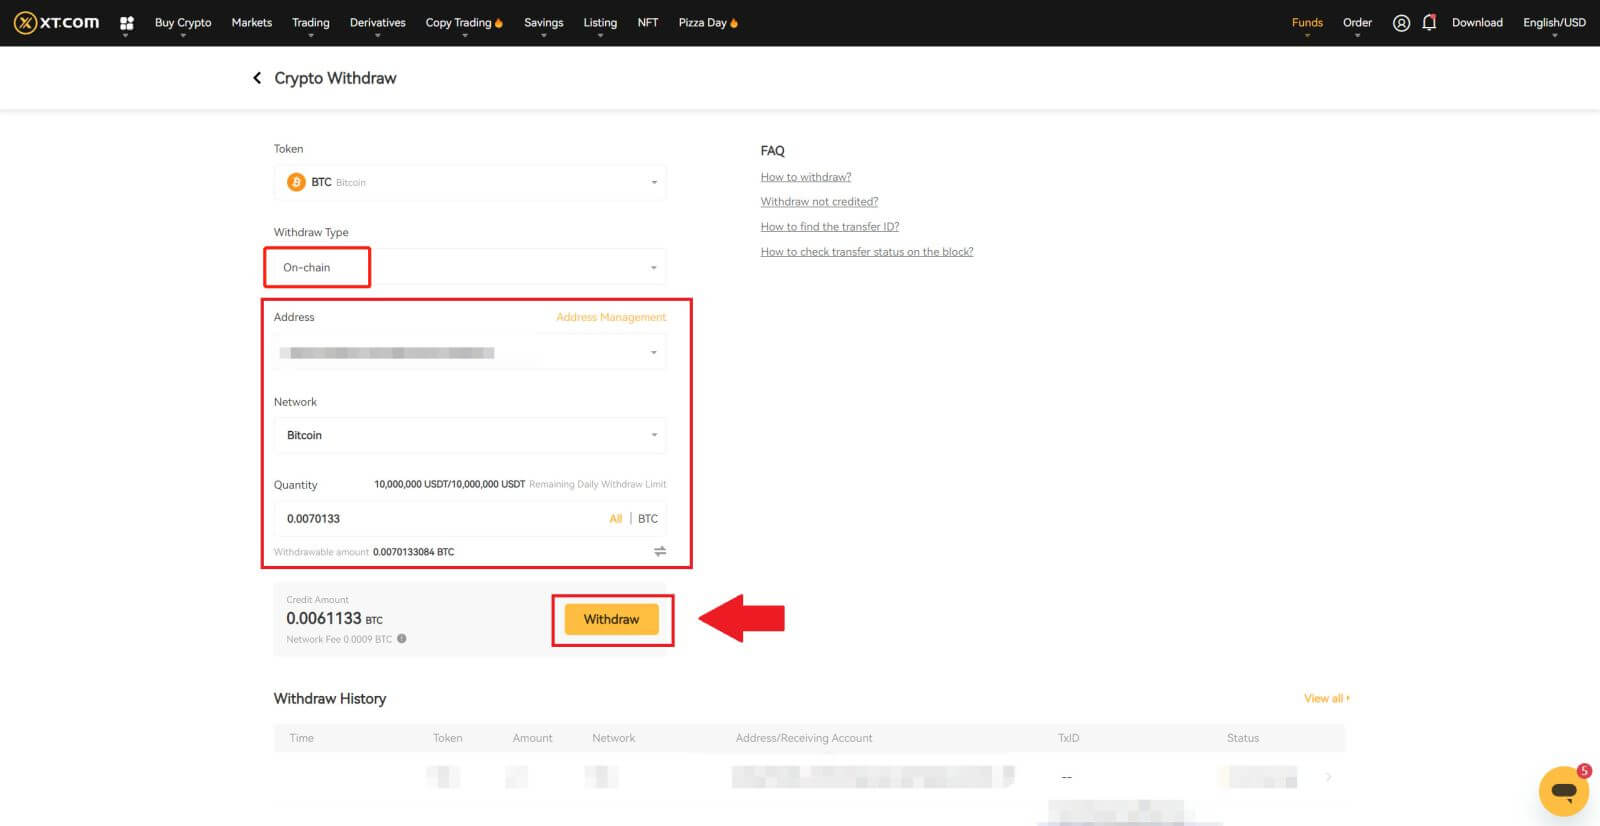Click the TxID column header
Image resolution: width=1600 pixels, height=826 pixels.
pos(1068,738)
